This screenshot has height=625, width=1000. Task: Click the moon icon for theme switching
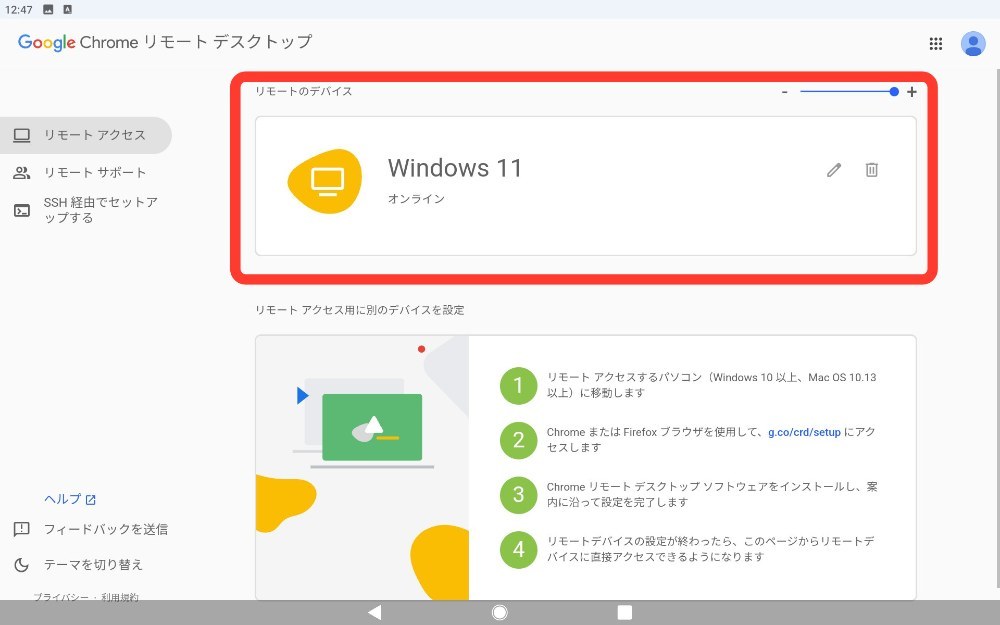[x=22, y=564]
